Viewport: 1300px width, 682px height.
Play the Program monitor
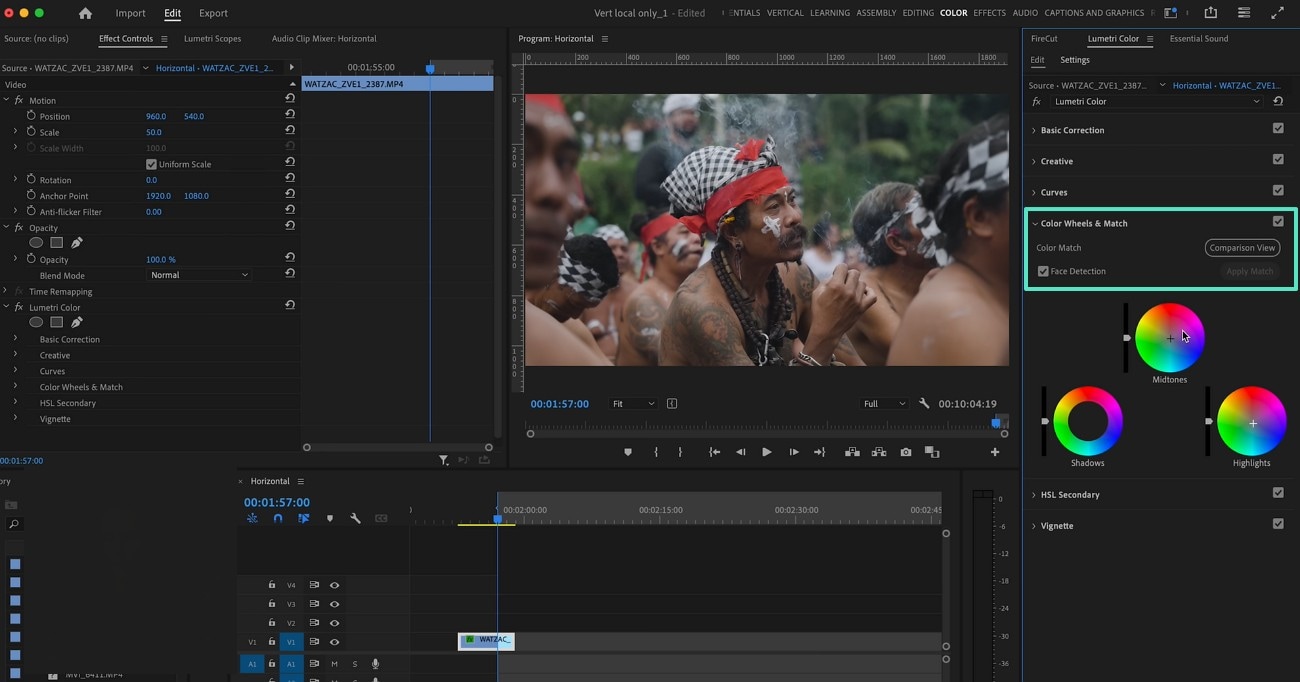pos(767,452)
